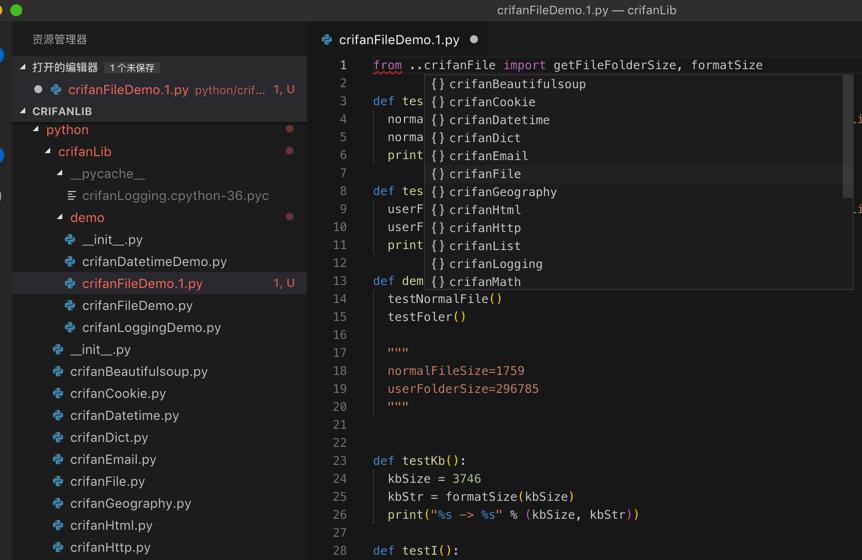The height and width of the screenshot is (560, 862).
Task: Collapse the python folder arrow
Action: click(36, 129)
